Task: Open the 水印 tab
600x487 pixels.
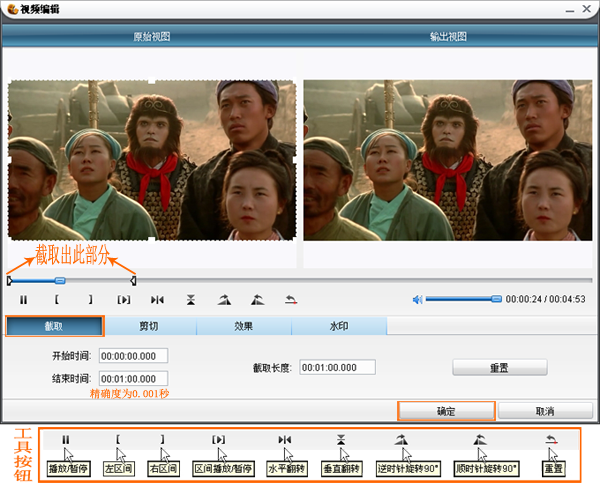Action: click(339, 326)
